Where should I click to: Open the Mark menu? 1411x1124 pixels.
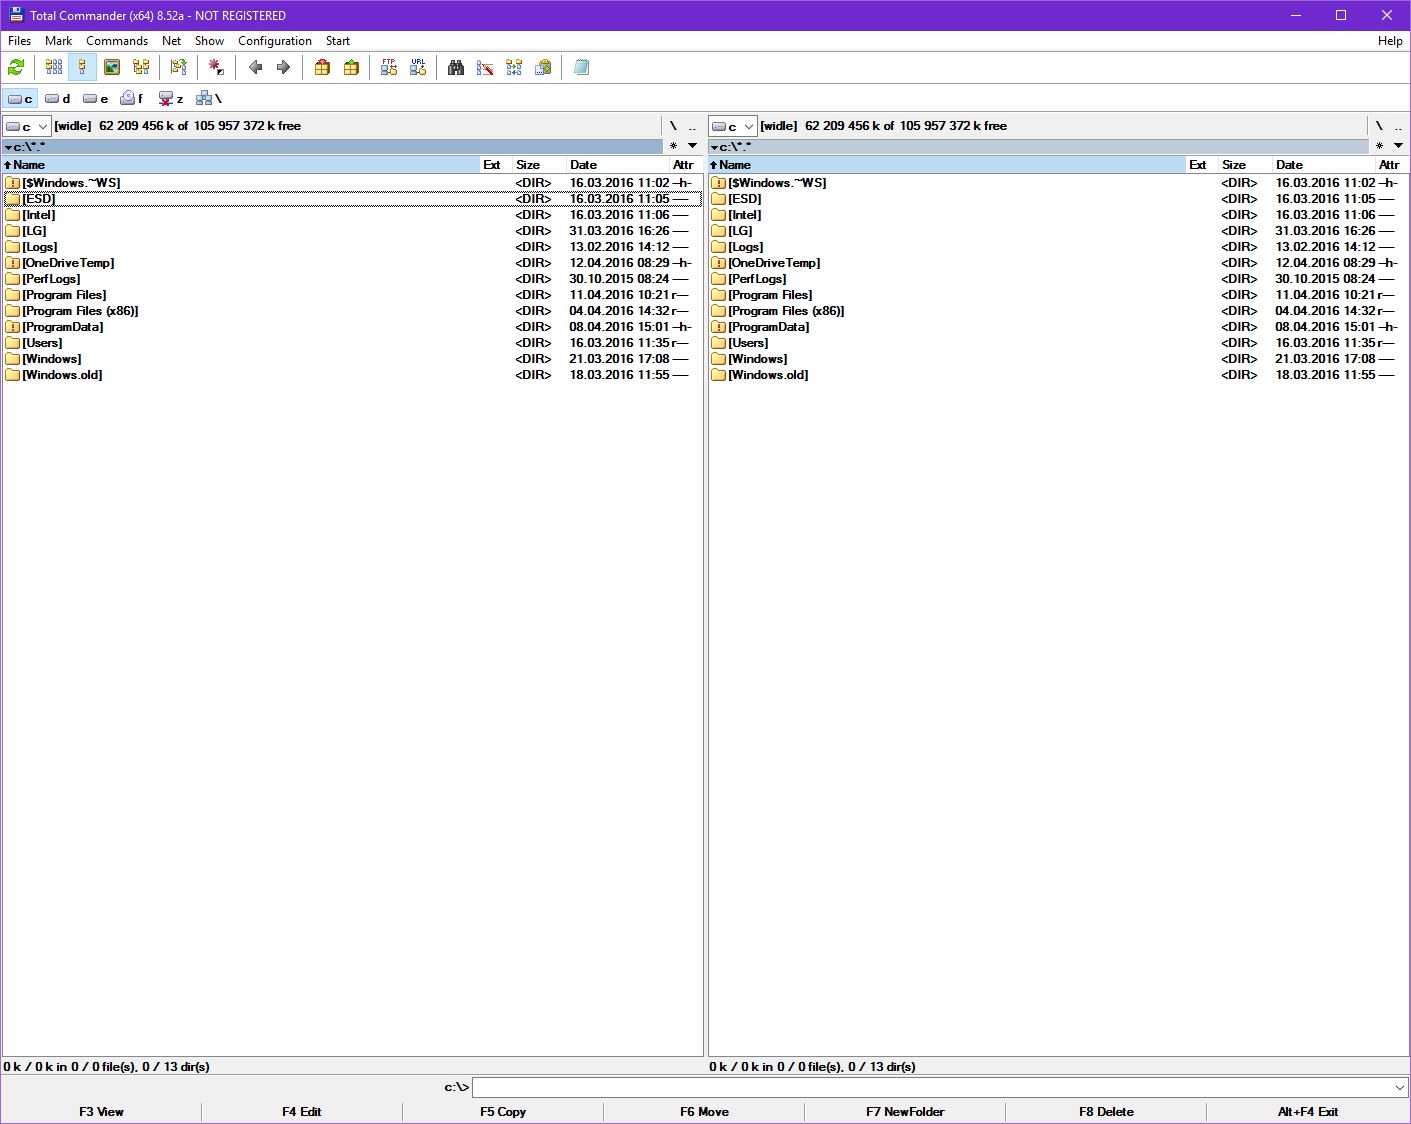point(59,41)
